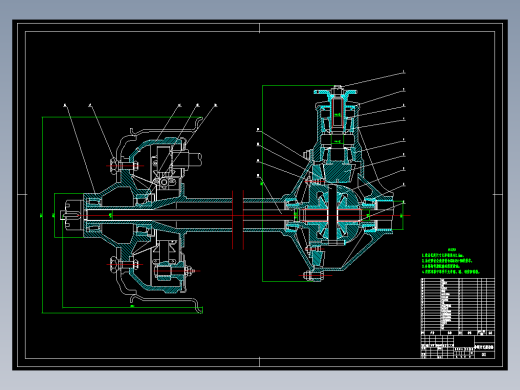Select the upper red wheel bolt centerline
This screenshot has height=390, width=520.
pos(125,166)
